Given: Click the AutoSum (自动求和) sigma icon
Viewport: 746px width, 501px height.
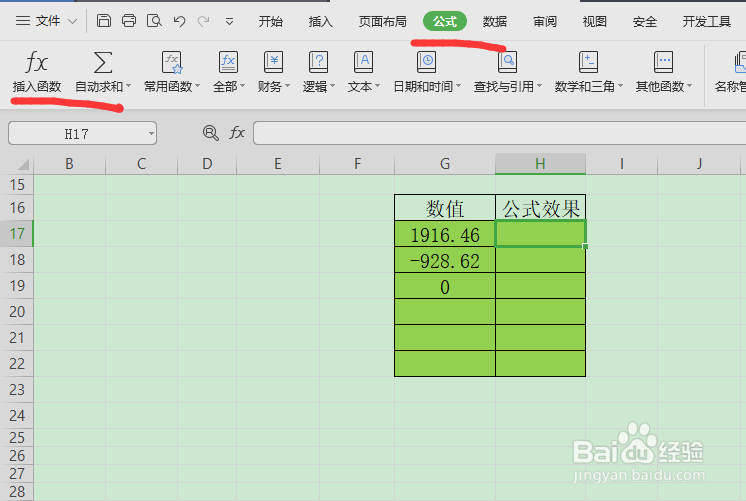Looking at the screenshot, I should click(103, 62).
